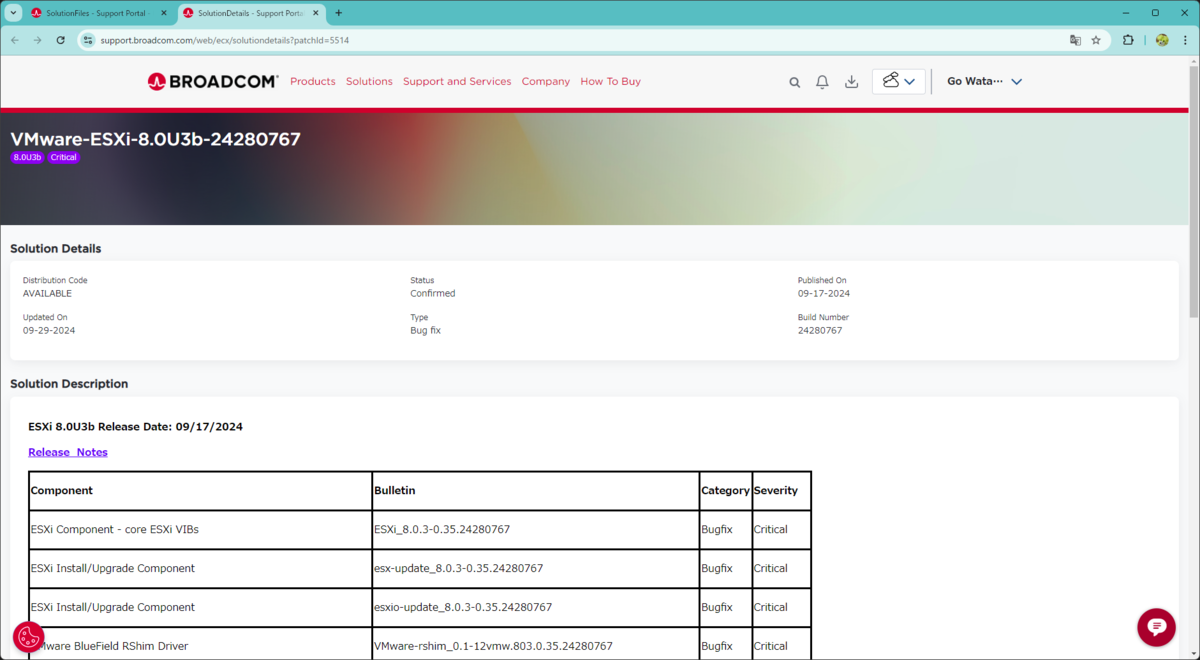This screenshot has width=1200, height=660.
Task: Open notifications bell icon
Action: (822, 82)
